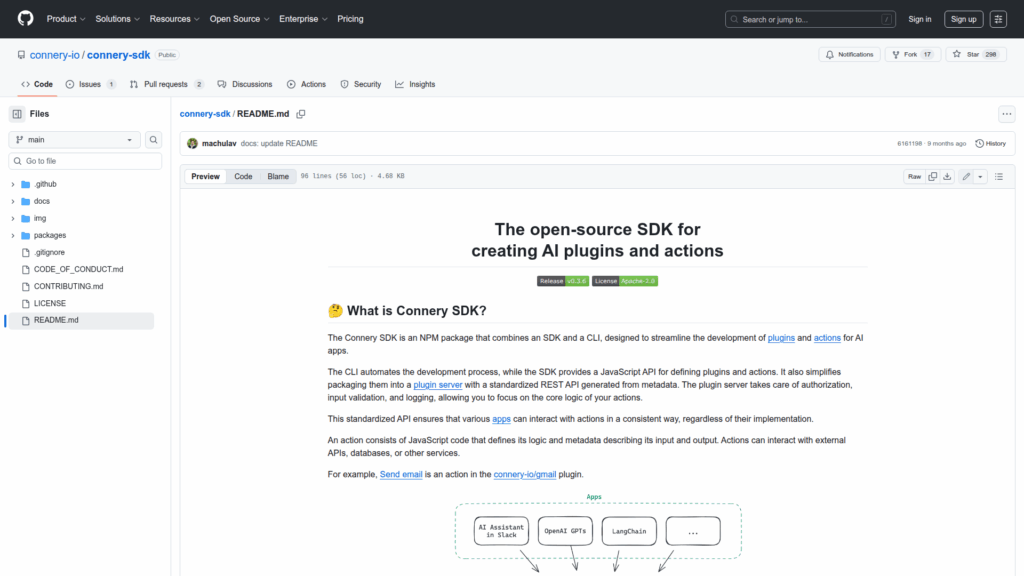Image resolution: width=1024 pixels, height=576 pixels.
Task: Open connery-sdk repository title link
Action: (x=118, y=55)
